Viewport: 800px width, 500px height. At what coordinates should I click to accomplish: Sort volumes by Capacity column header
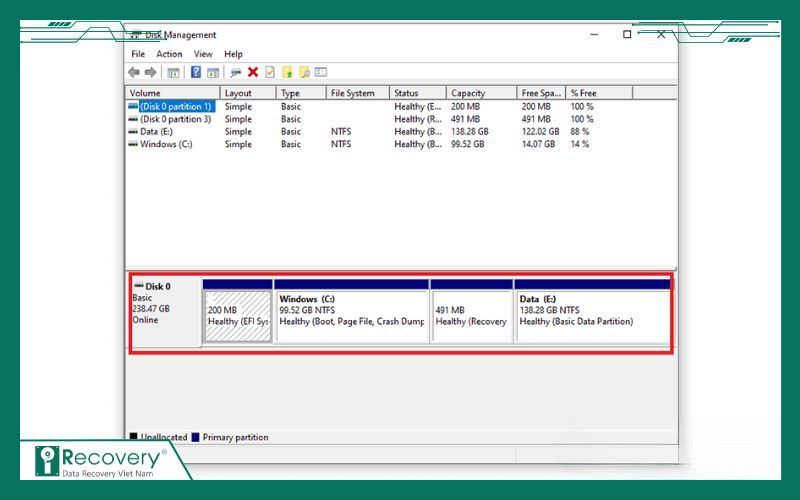click(468, 93)
